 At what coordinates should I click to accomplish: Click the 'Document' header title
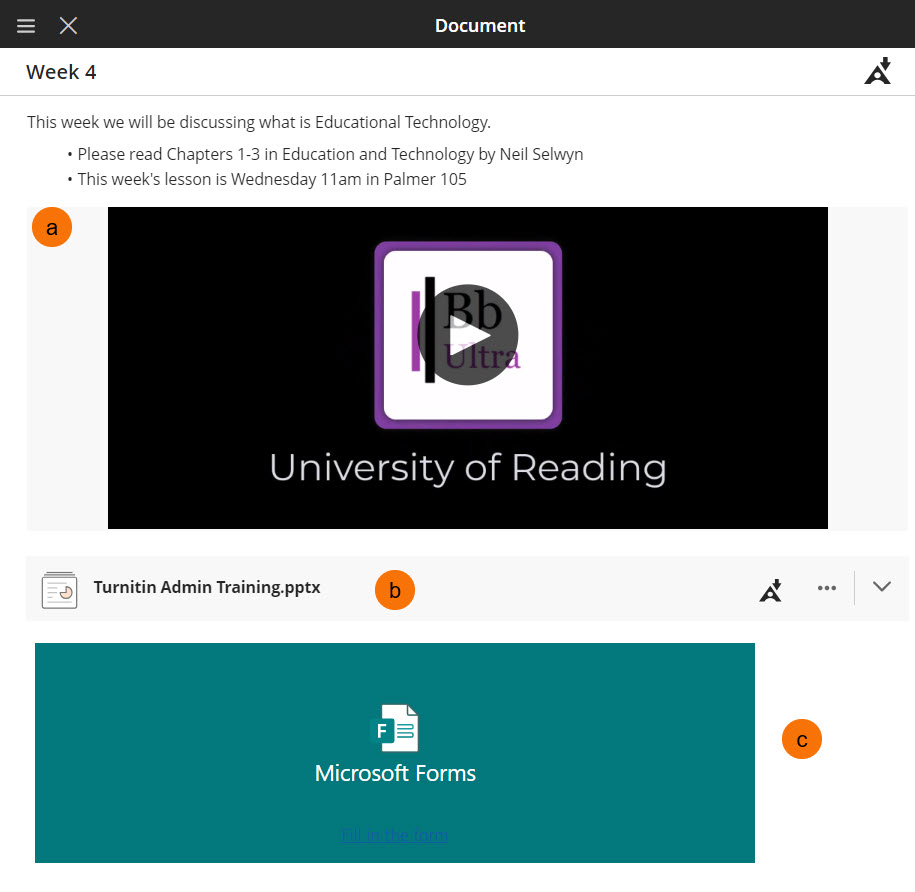click(480, 26)
